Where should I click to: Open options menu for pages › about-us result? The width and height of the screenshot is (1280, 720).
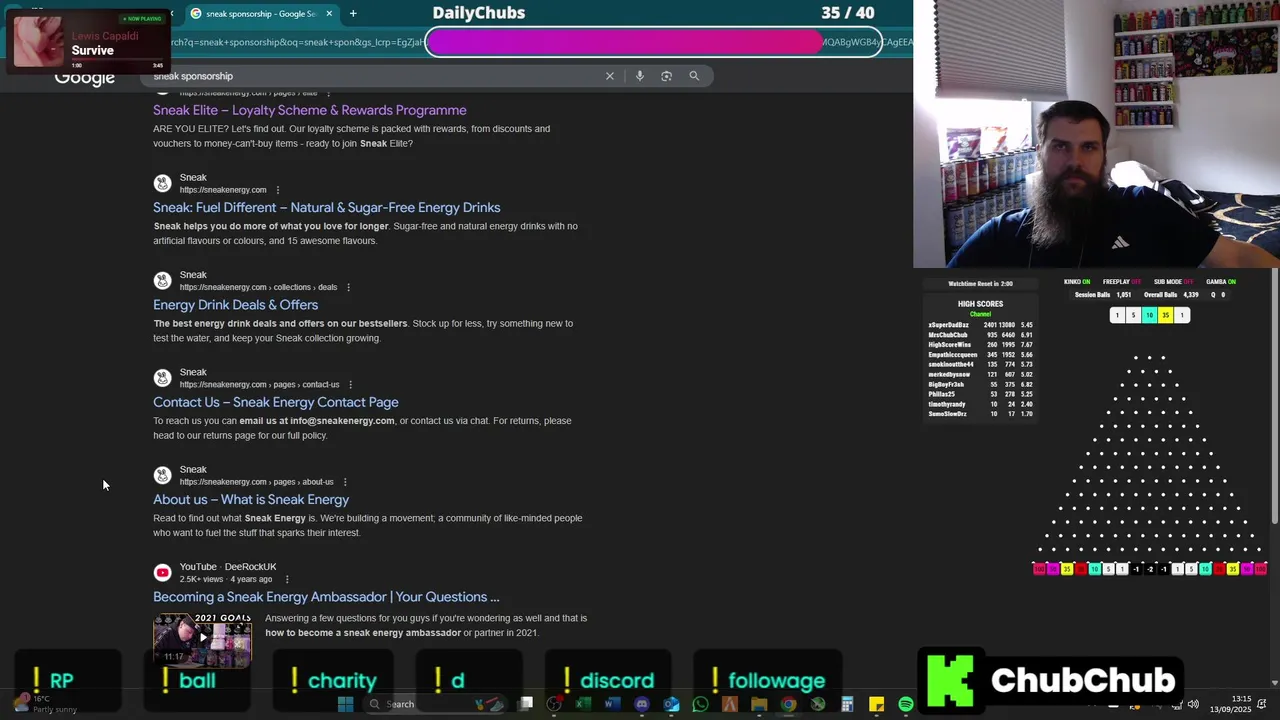345,482
